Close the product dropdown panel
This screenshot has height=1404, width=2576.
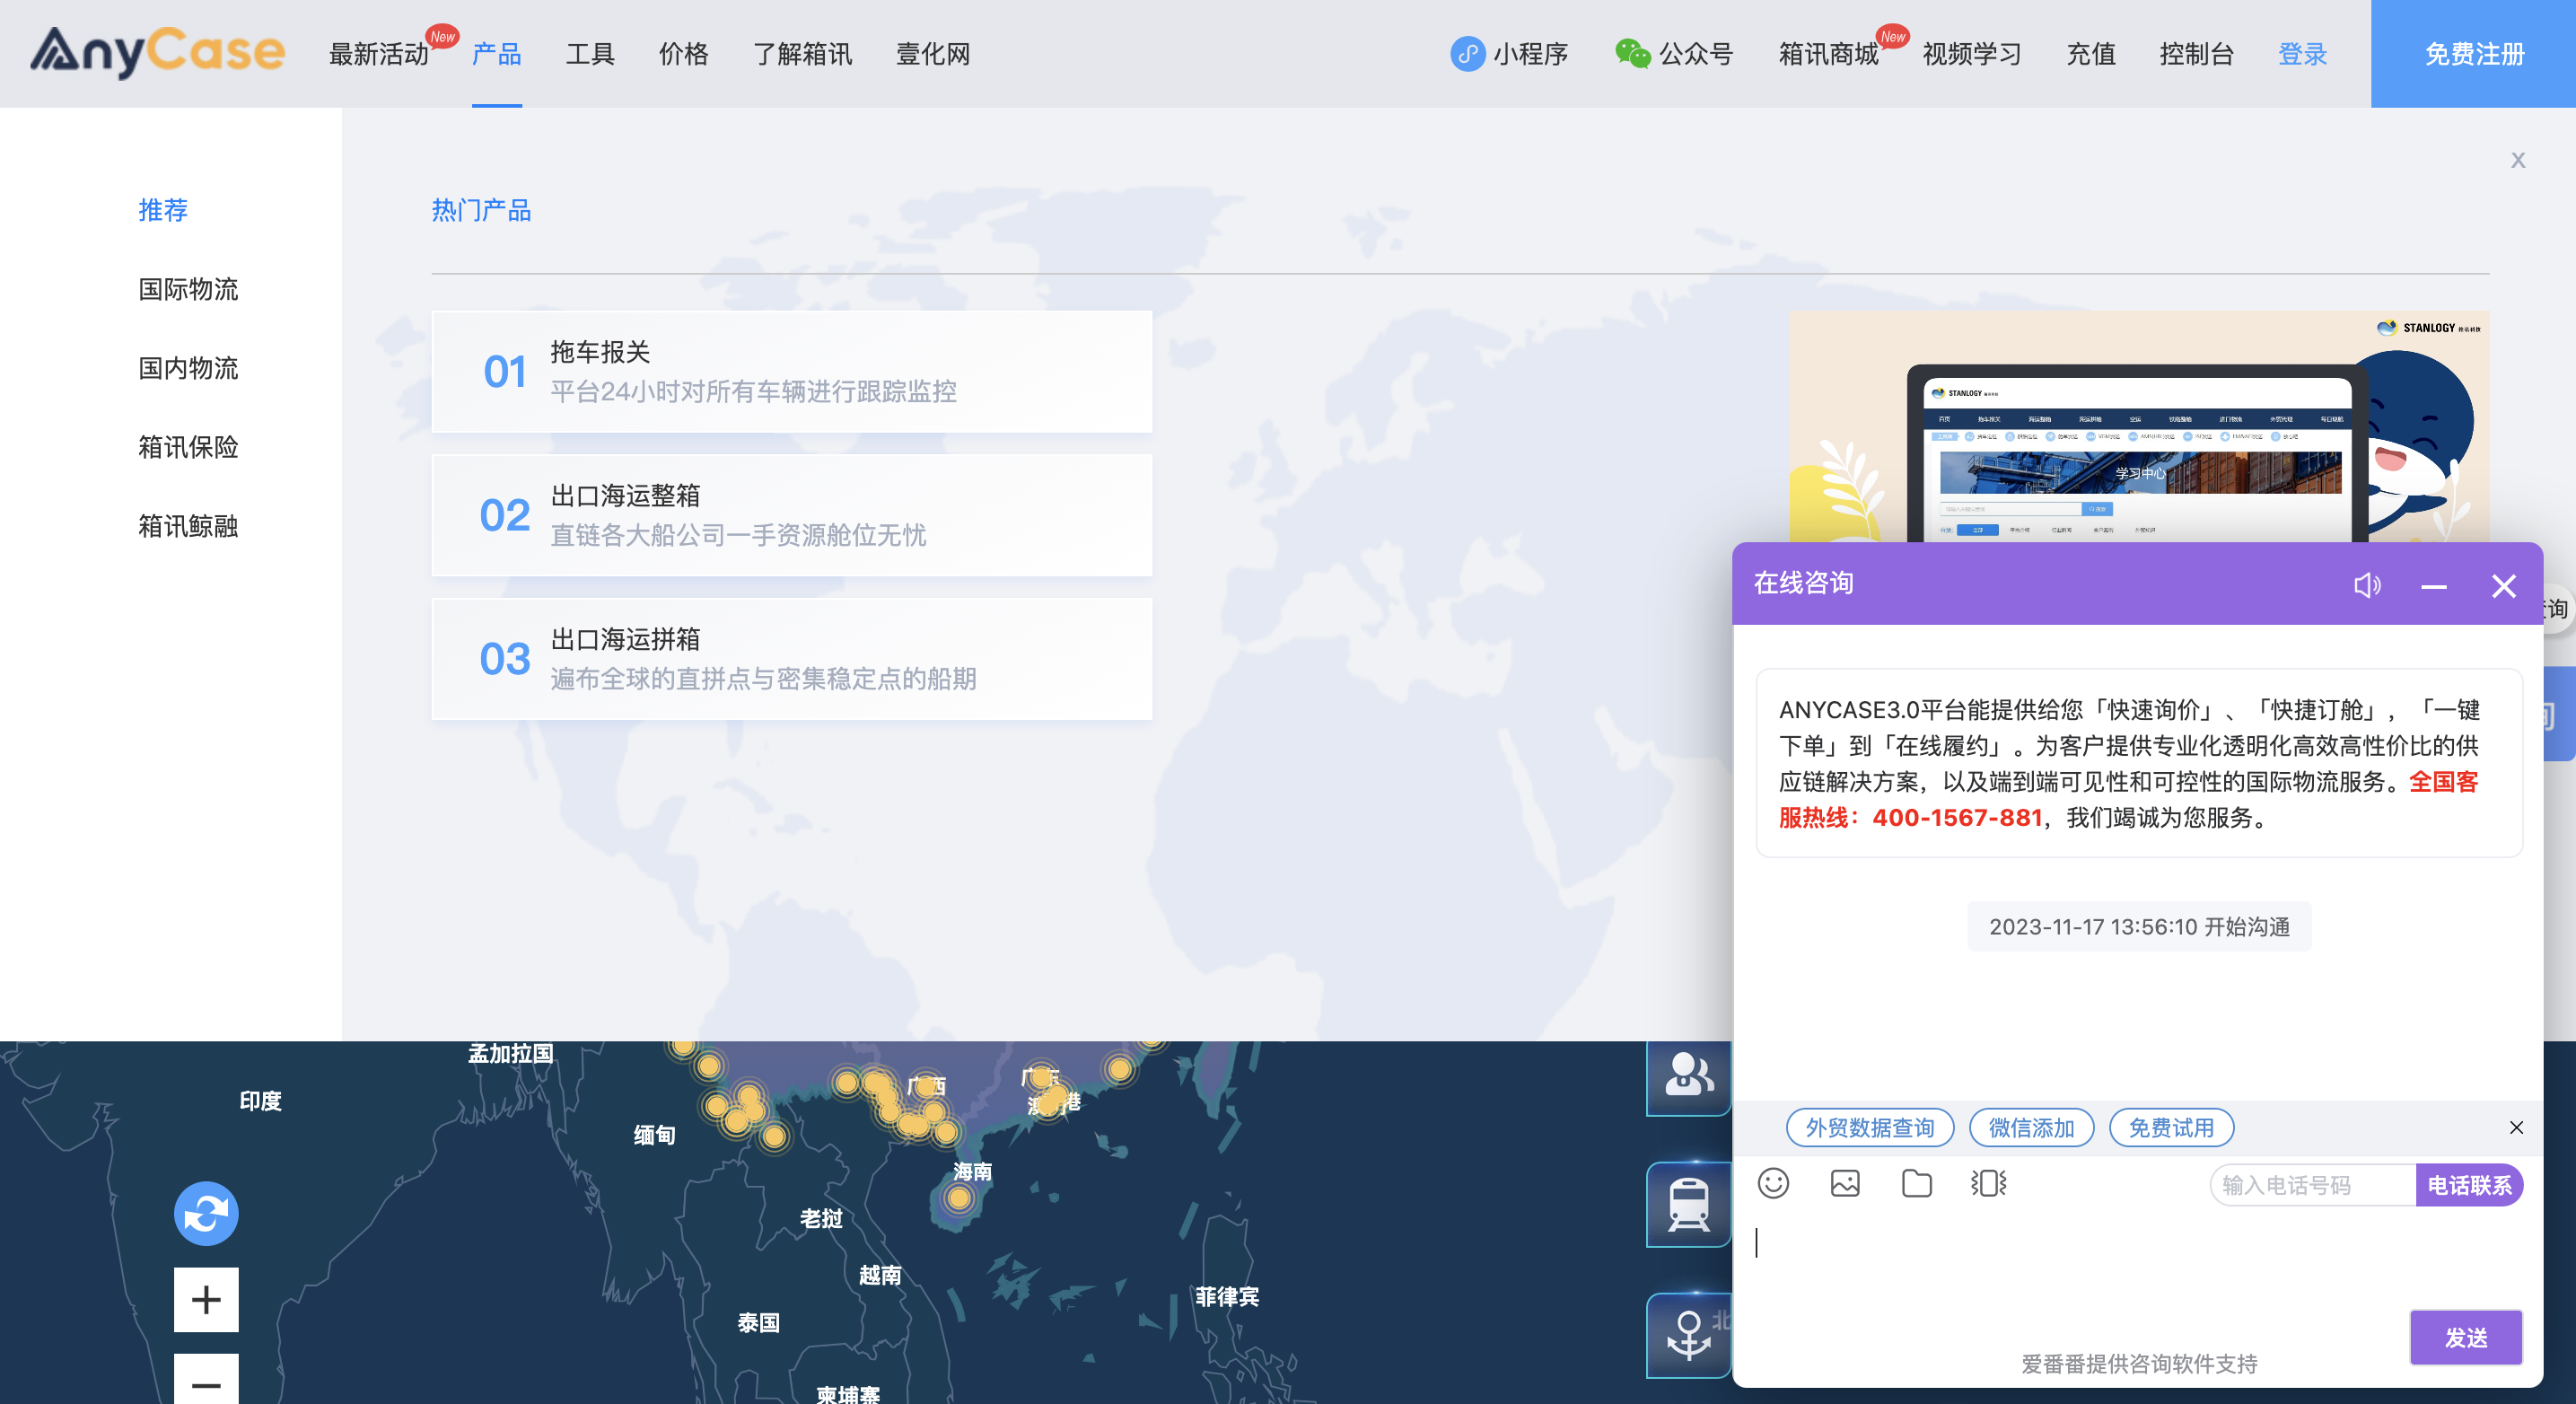(x=2517, y=160)
